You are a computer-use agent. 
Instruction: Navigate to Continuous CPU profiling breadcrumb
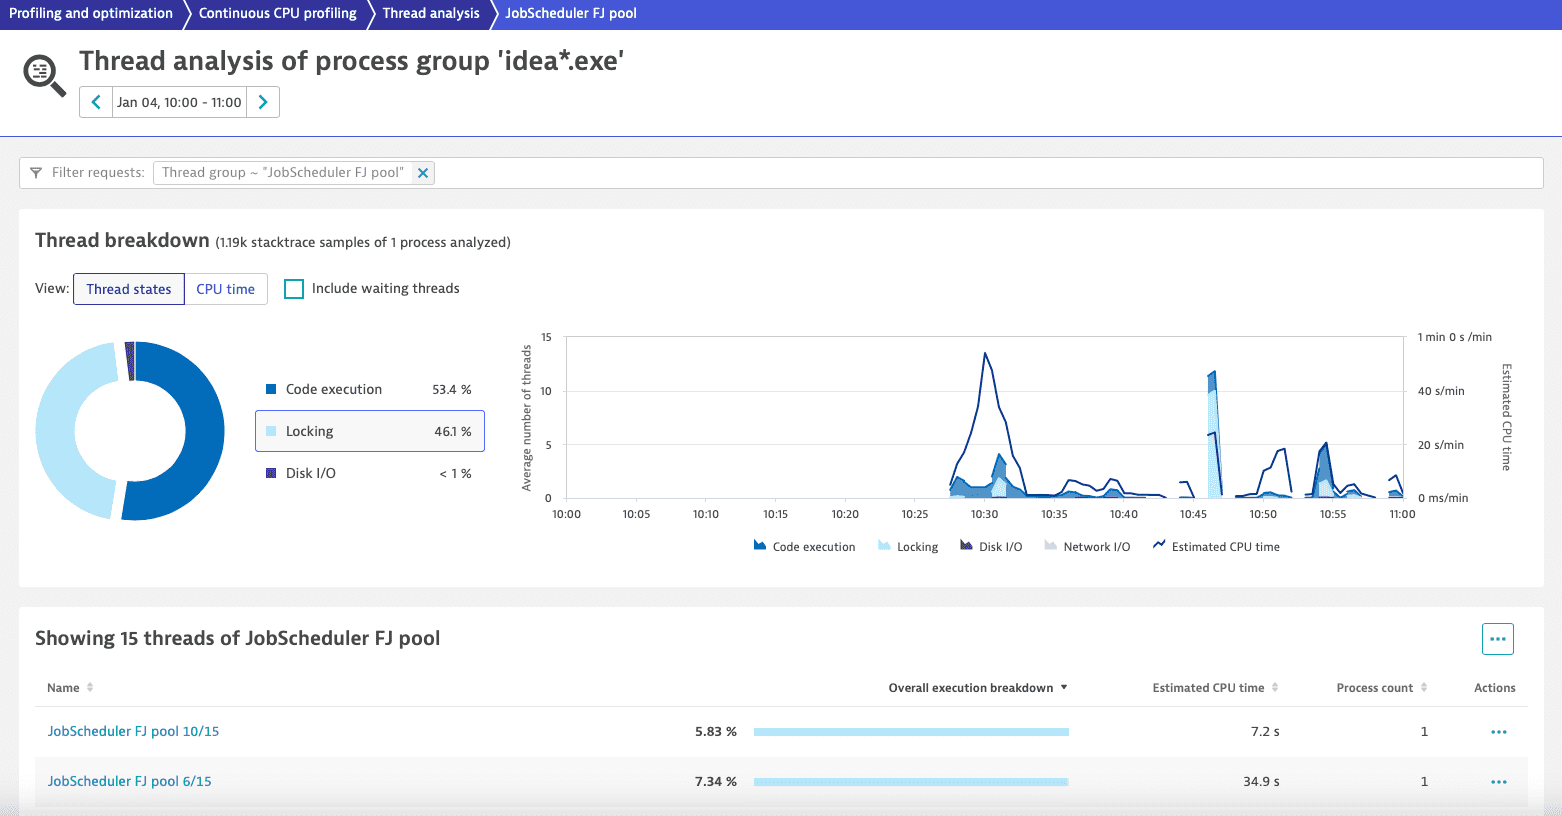[277, 14]
